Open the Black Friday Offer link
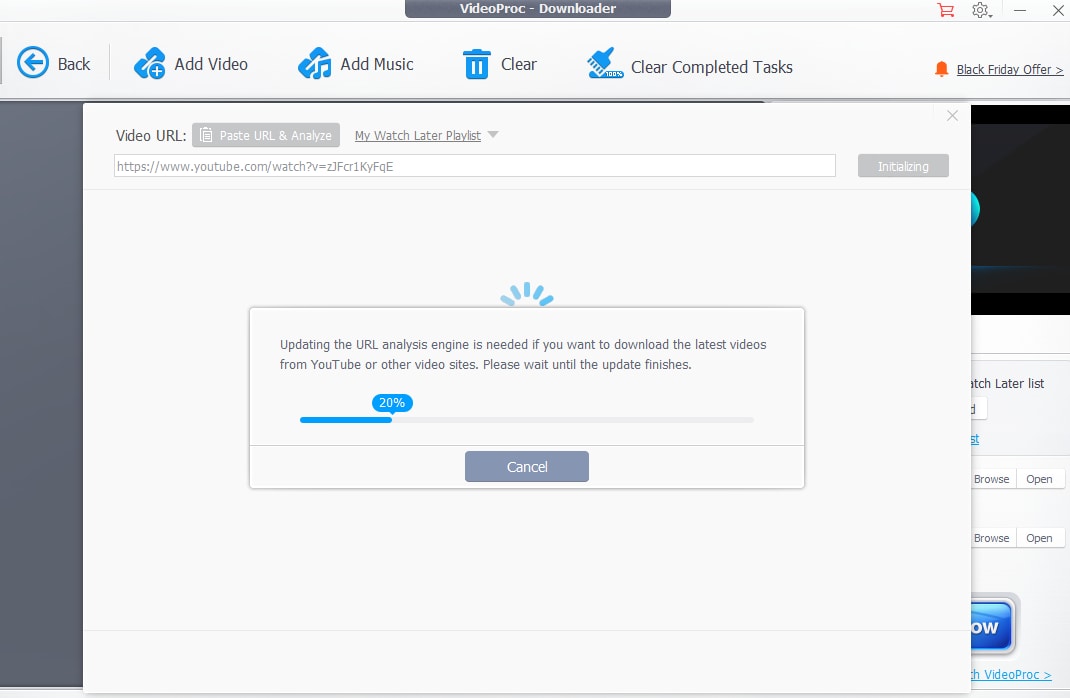 [1009, 70]
